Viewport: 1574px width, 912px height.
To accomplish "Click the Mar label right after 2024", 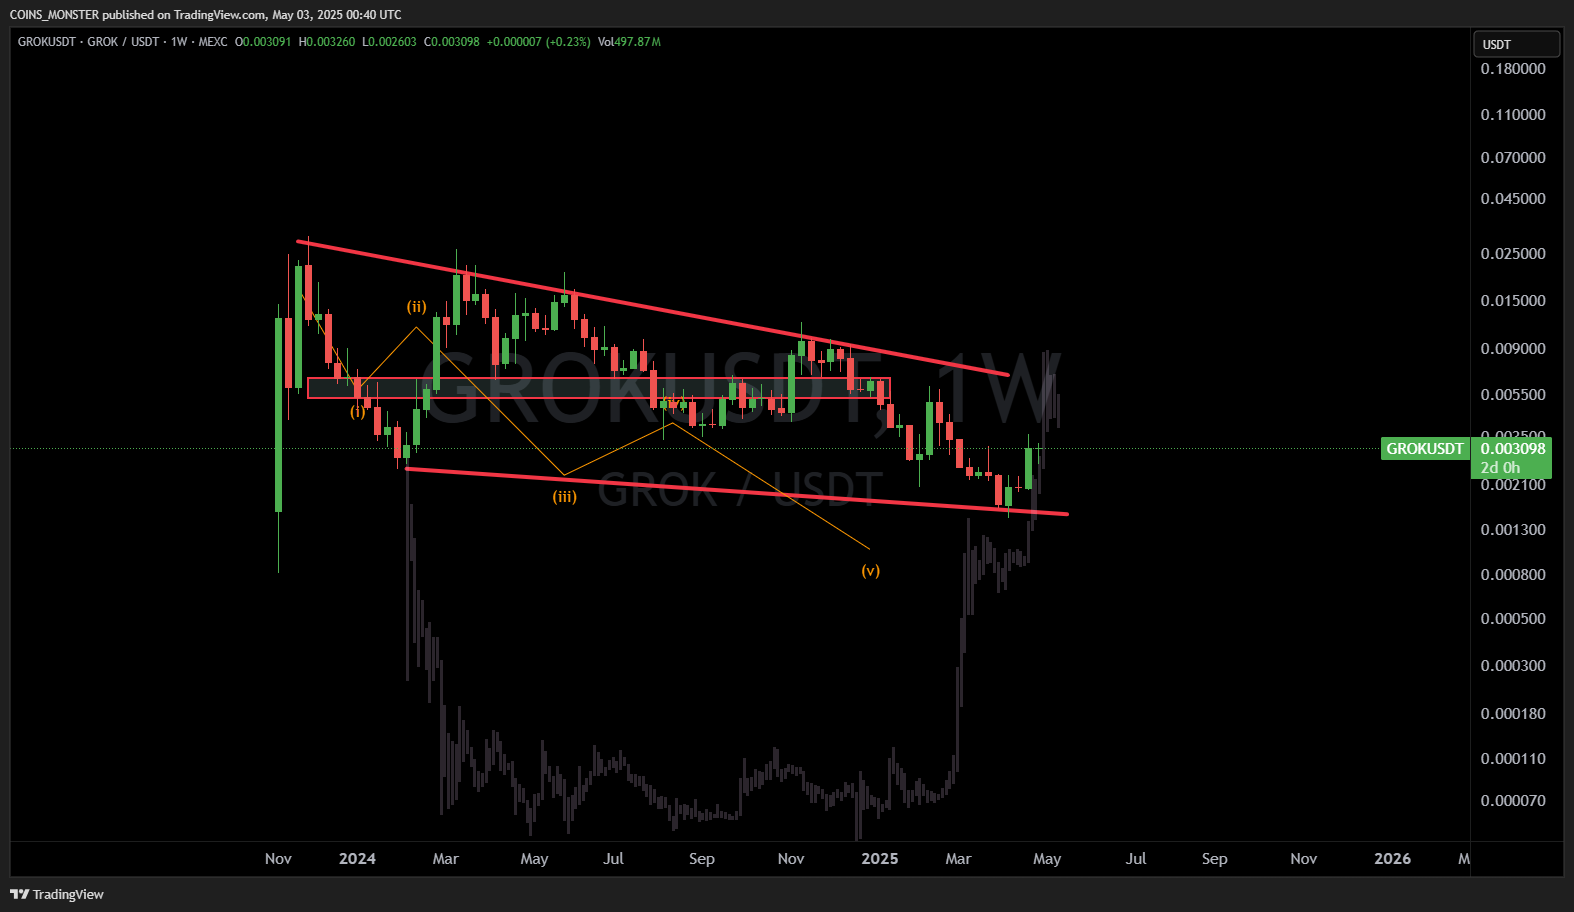I will click(446, 859).
